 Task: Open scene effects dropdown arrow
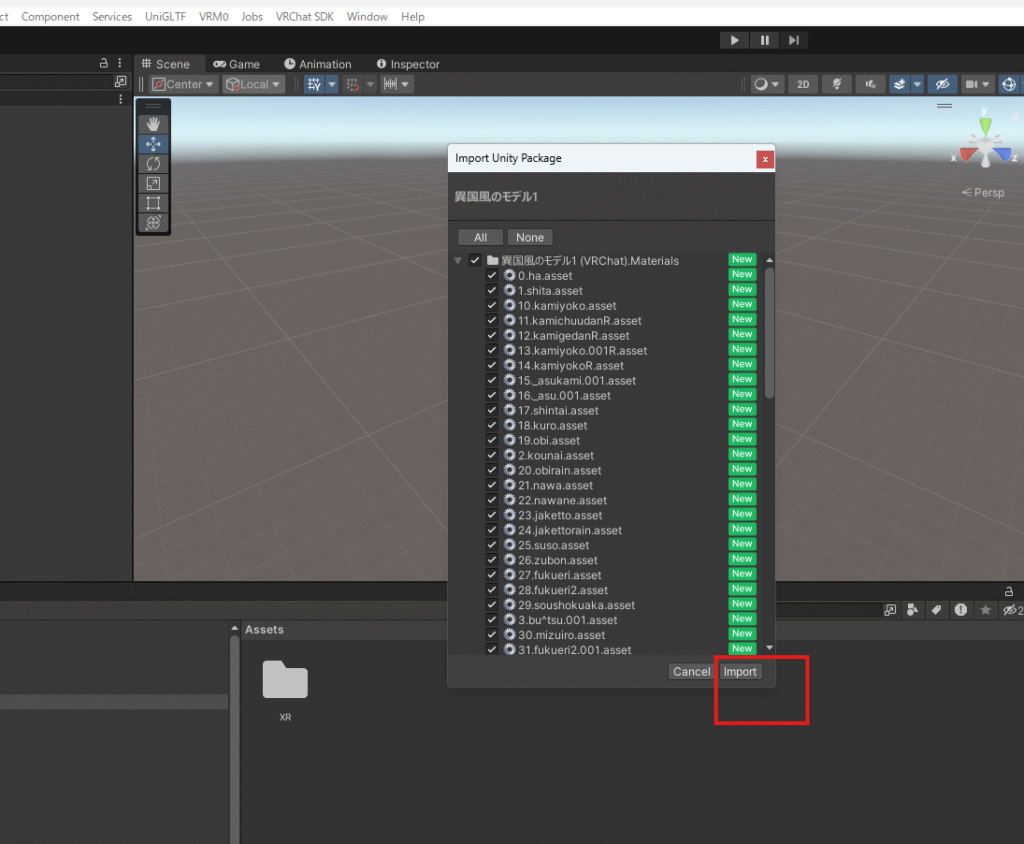tap(917, 84)
